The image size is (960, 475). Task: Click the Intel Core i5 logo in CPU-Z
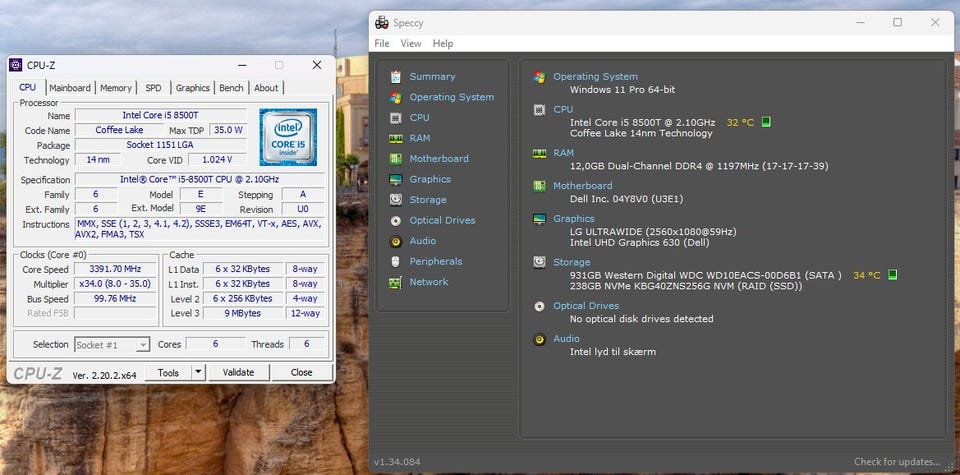pos(288,137)
